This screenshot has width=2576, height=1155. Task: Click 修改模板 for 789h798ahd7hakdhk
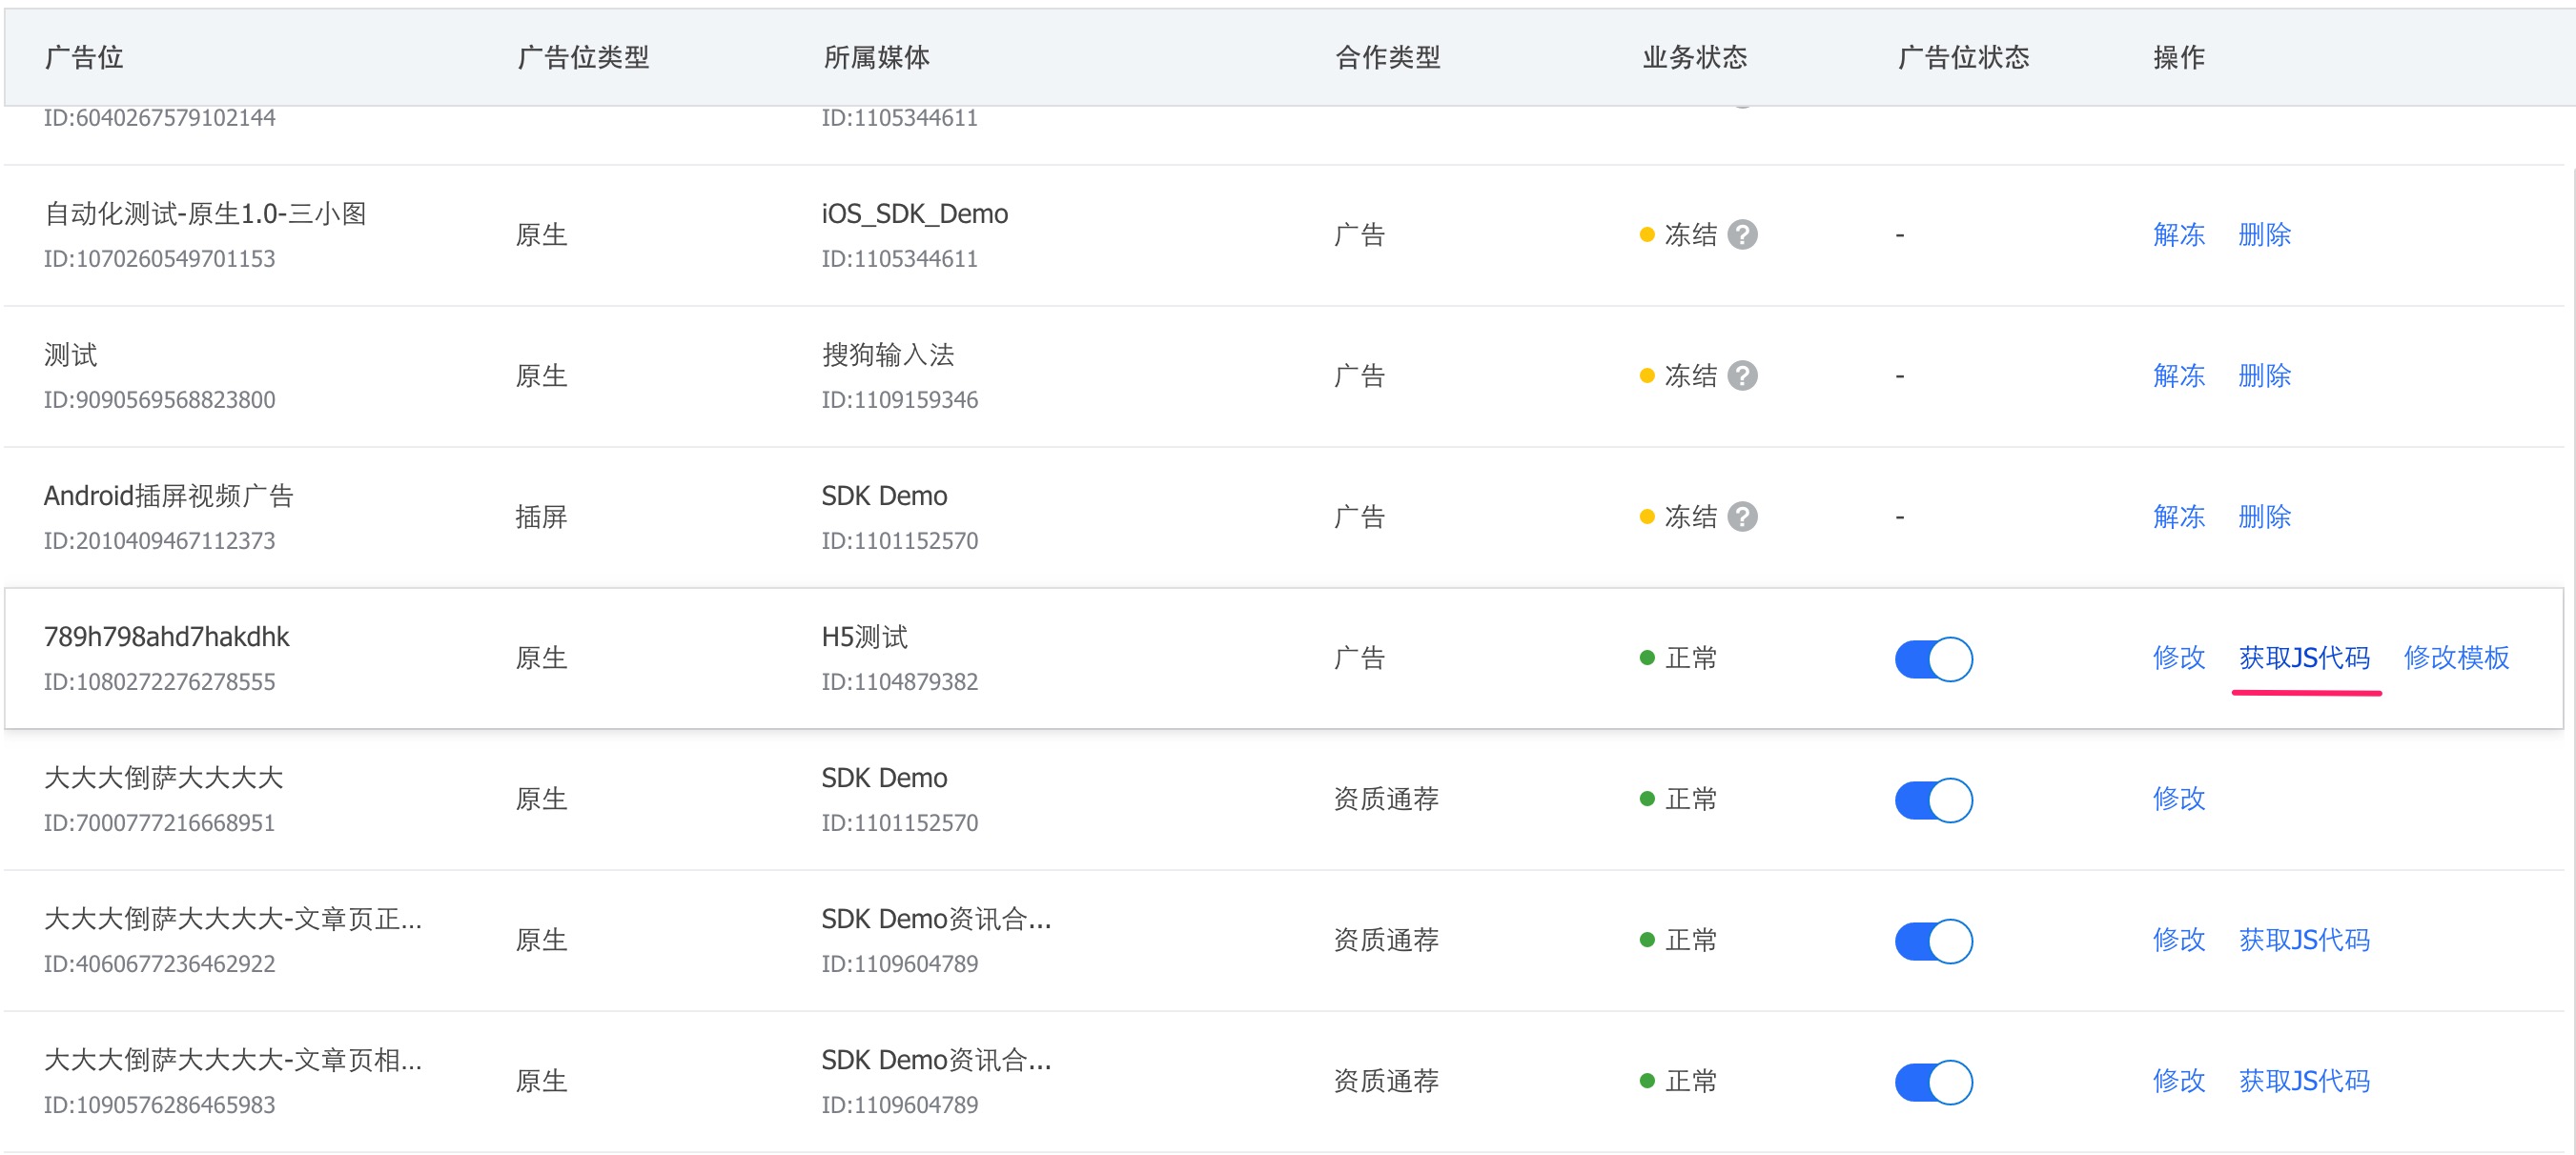(2456, 658)
